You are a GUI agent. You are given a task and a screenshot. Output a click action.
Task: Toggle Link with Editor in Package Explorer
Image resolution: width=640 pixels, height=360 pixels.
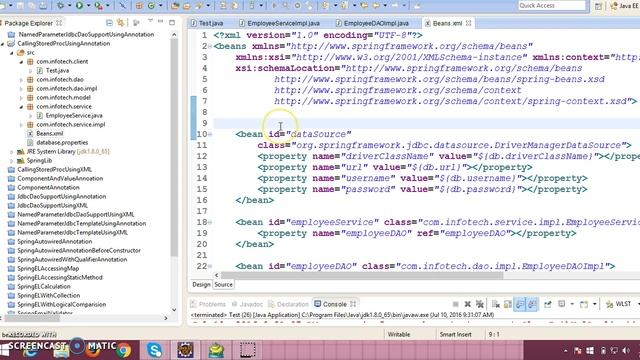click(x=120, y=23)
